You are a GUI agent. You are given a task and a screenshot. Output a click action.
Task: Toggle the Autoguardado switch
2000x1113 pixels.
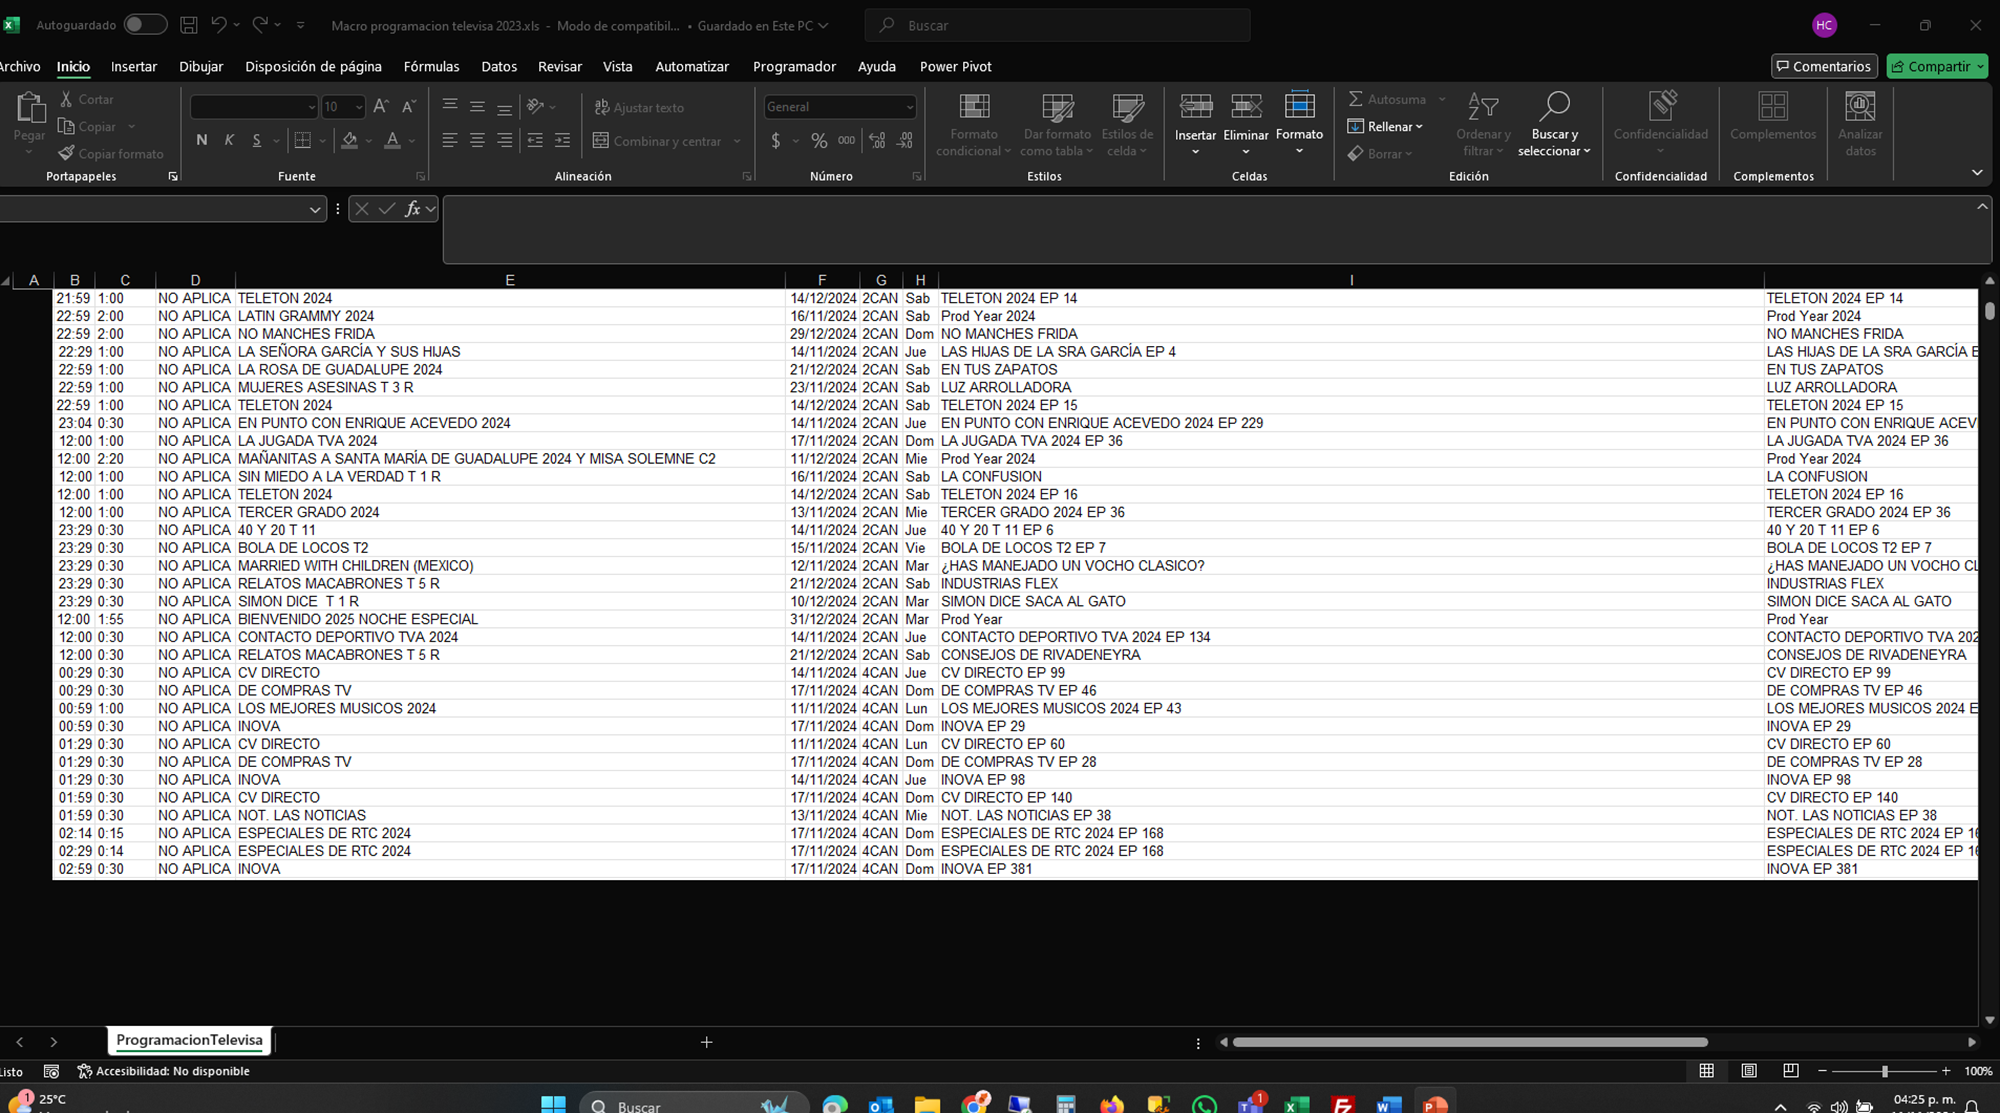145,25
